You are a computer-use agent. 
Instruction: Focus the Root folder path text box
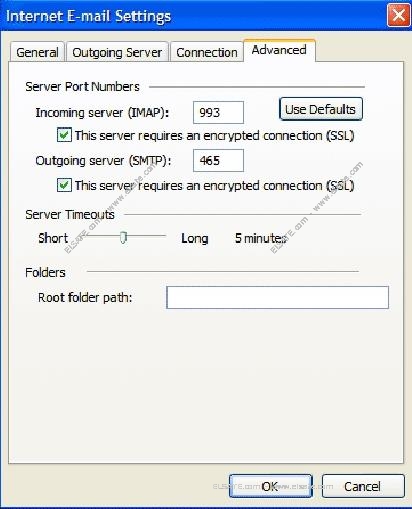[277, 297]
